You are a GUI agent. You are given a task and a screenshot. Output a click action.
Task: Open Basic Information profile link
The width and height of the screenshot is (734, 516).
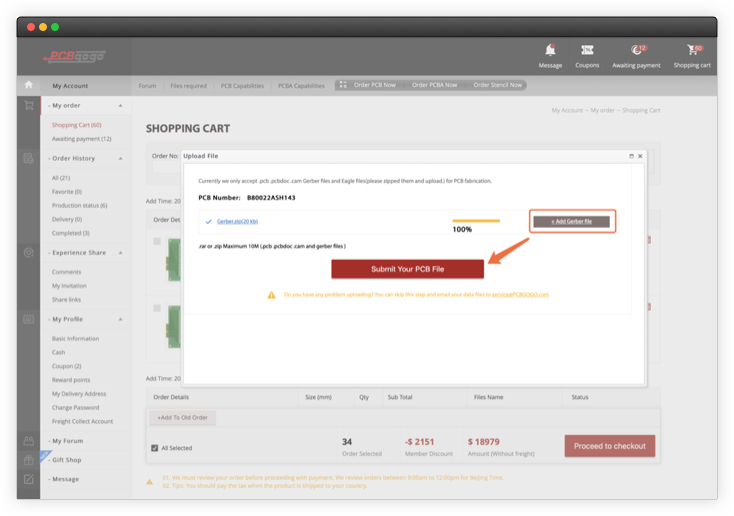point(75,339)
